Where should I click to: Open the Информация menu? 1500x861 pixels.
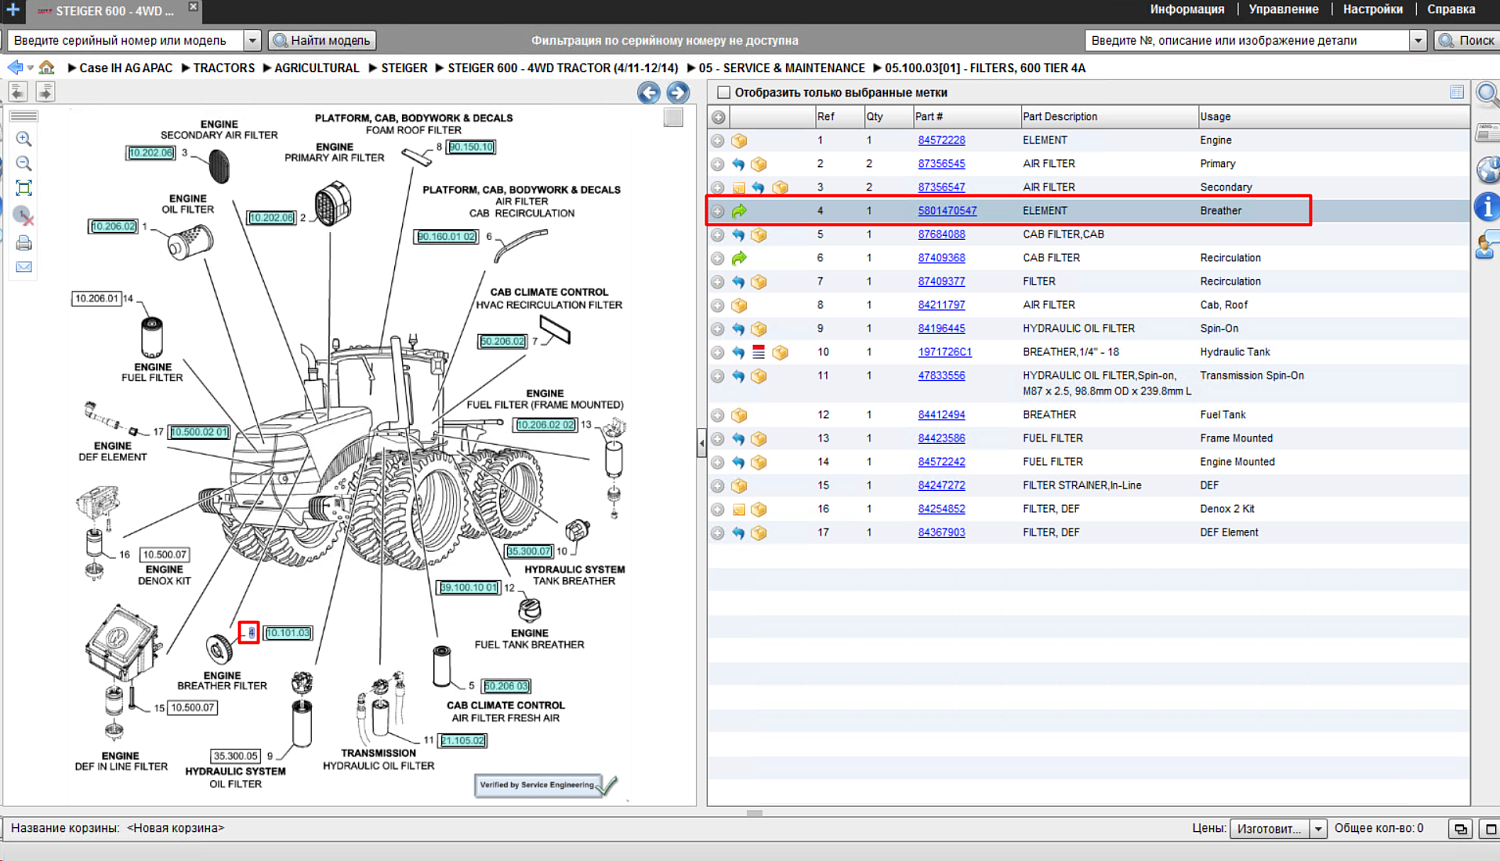[x=1187, y=10]
